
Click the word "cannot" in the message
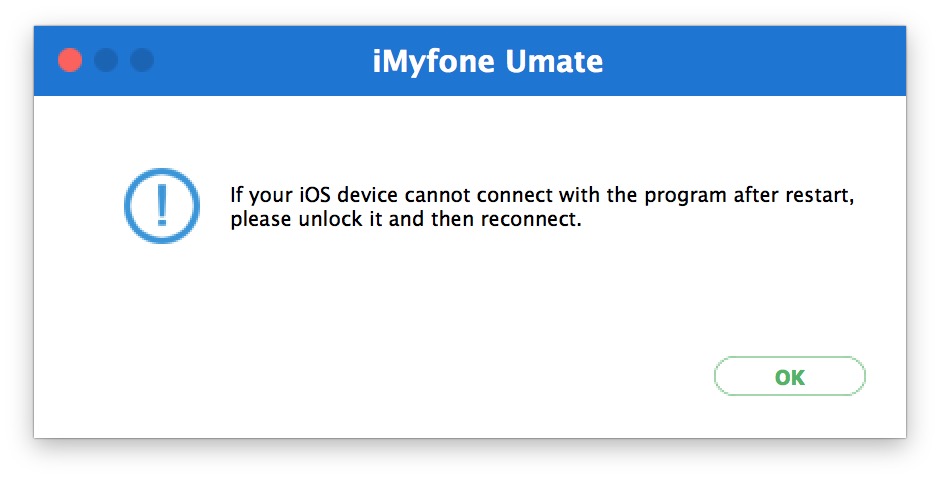pos(423,194)
